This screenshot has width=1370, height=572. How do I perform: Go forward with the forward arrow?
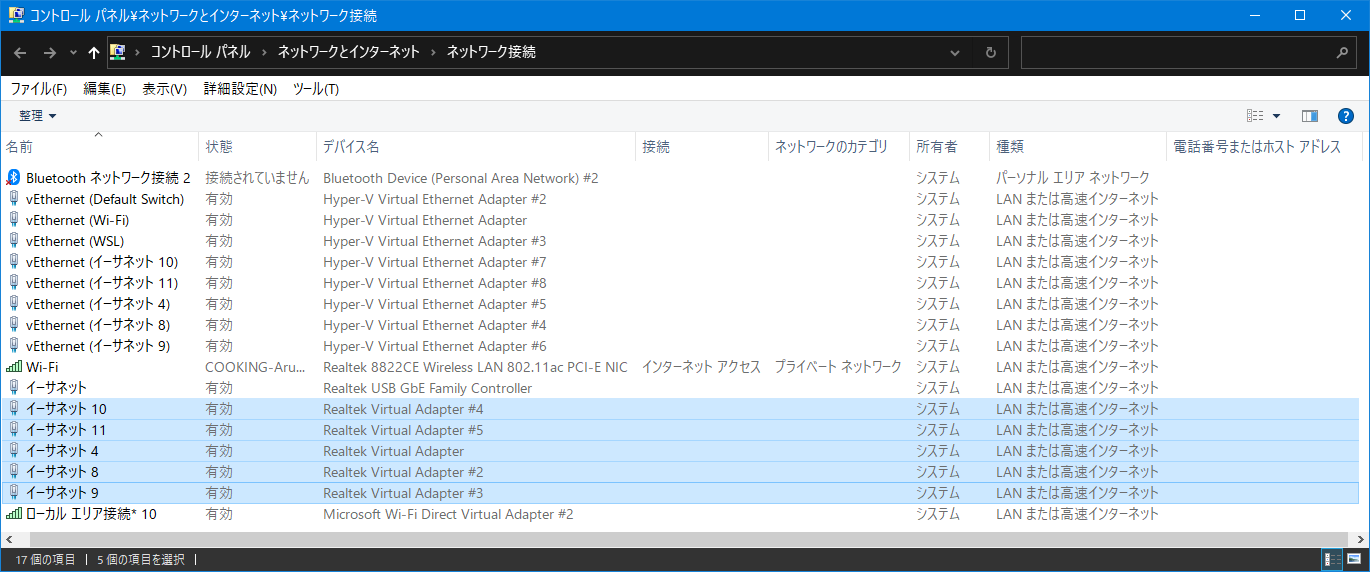point(49,52)
